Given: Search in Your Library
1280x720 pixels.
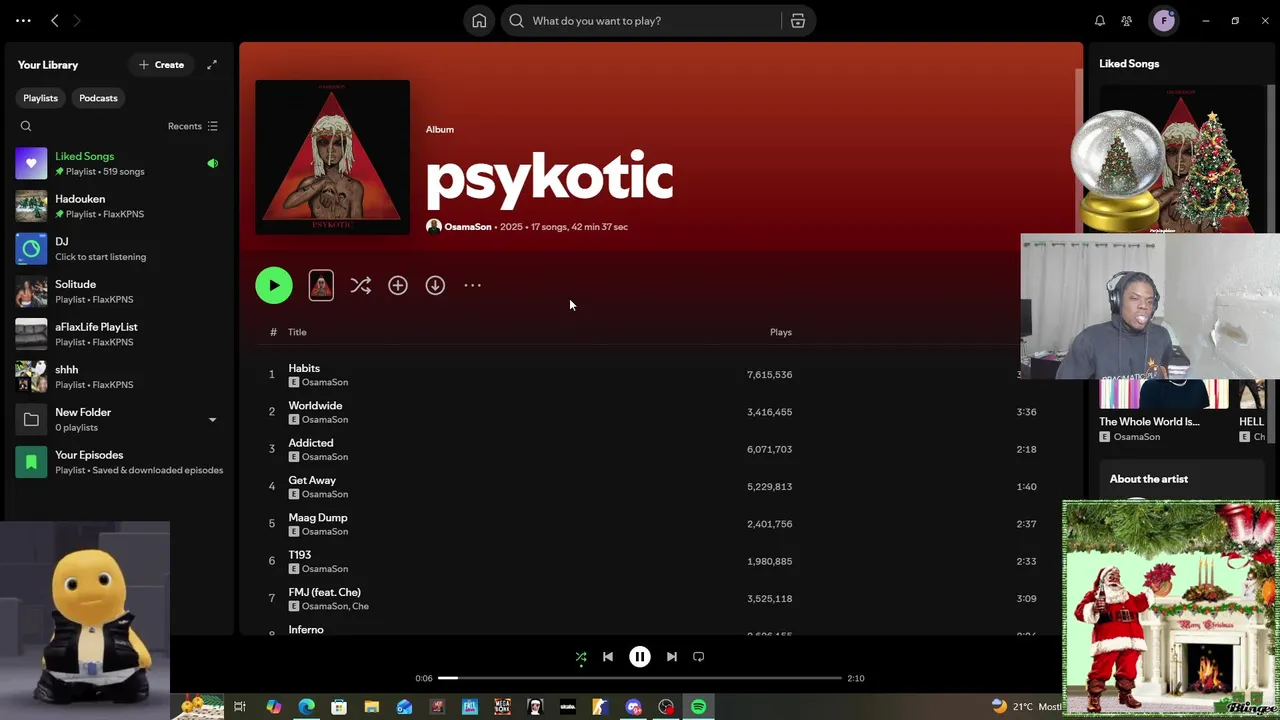Looking at the screenshot, I should (26, 126).
